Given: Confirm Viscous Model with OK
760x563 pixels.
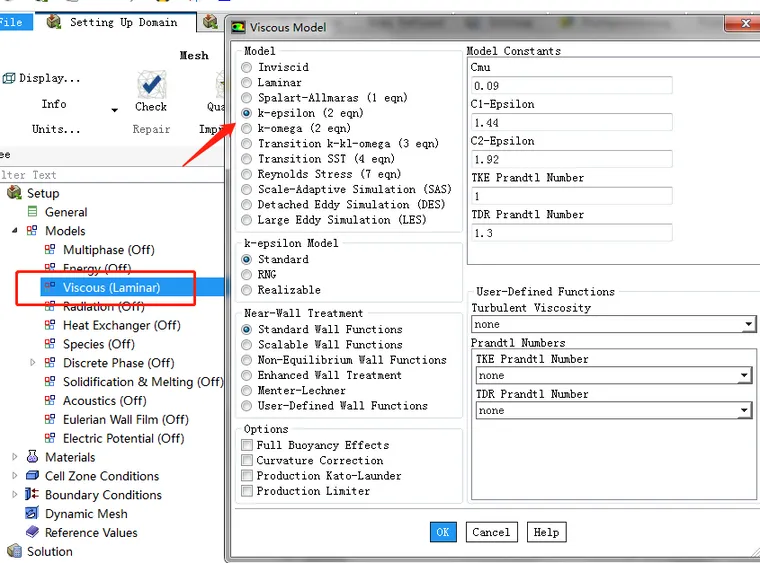Looking at the screenshot, I should pos(443,532).
